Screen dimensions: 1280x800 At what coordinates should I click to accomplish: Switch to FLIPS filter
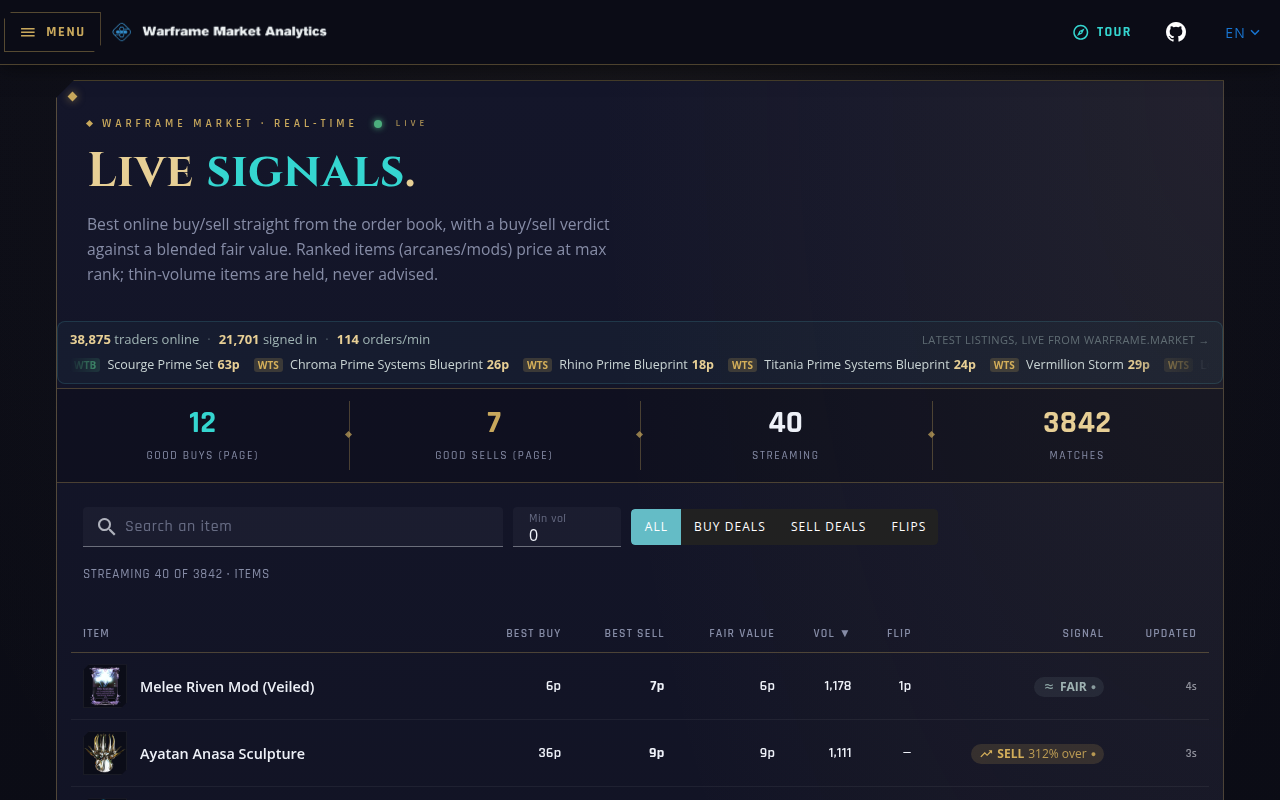tap(909, 527)
